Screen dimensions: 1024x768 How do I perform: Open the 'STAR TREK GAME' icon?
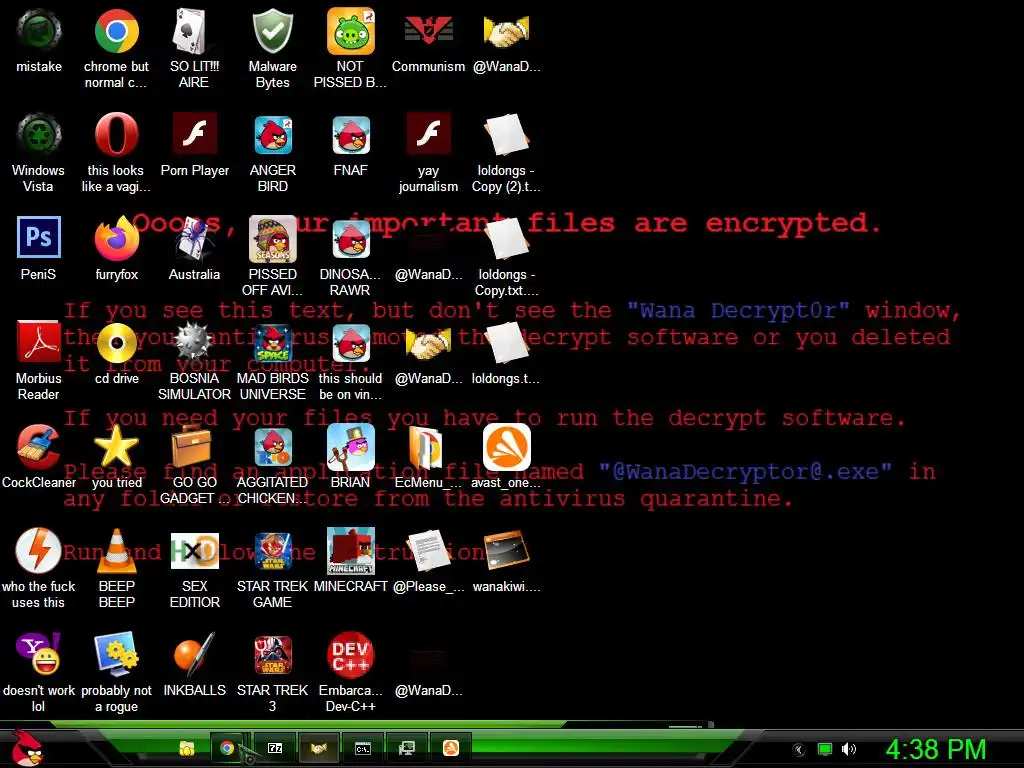pyautogui.click(x=272, y=551)
